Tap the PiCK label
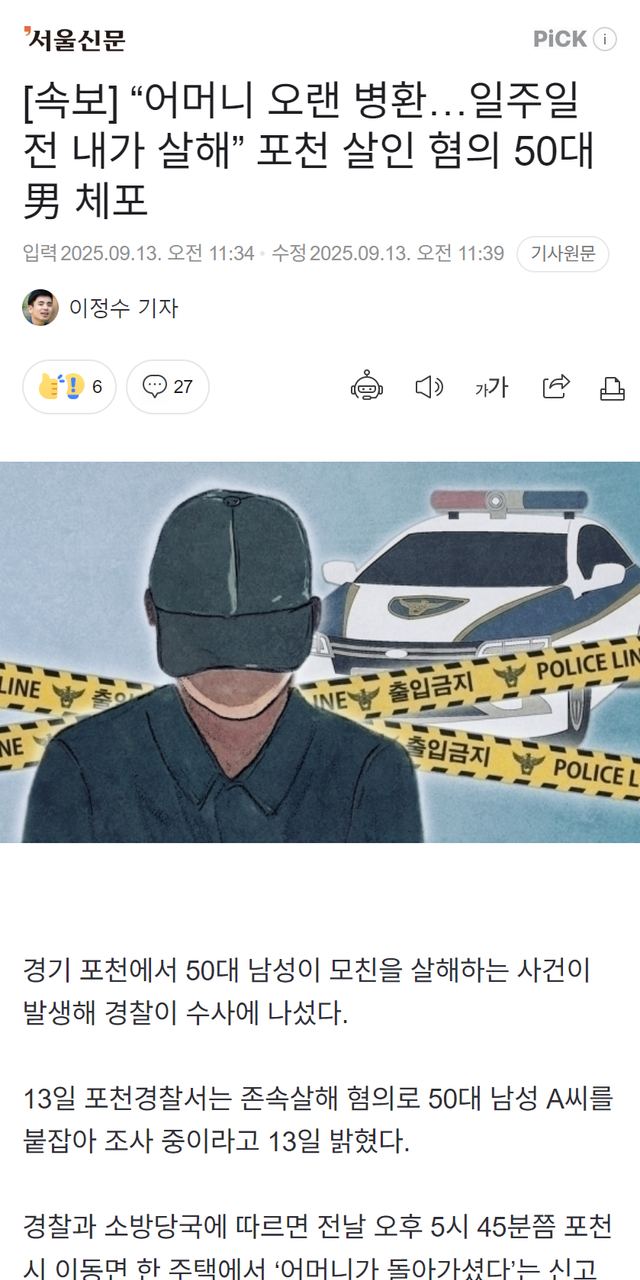Screen dimensions: 640x1280 [x=560, y=39]
